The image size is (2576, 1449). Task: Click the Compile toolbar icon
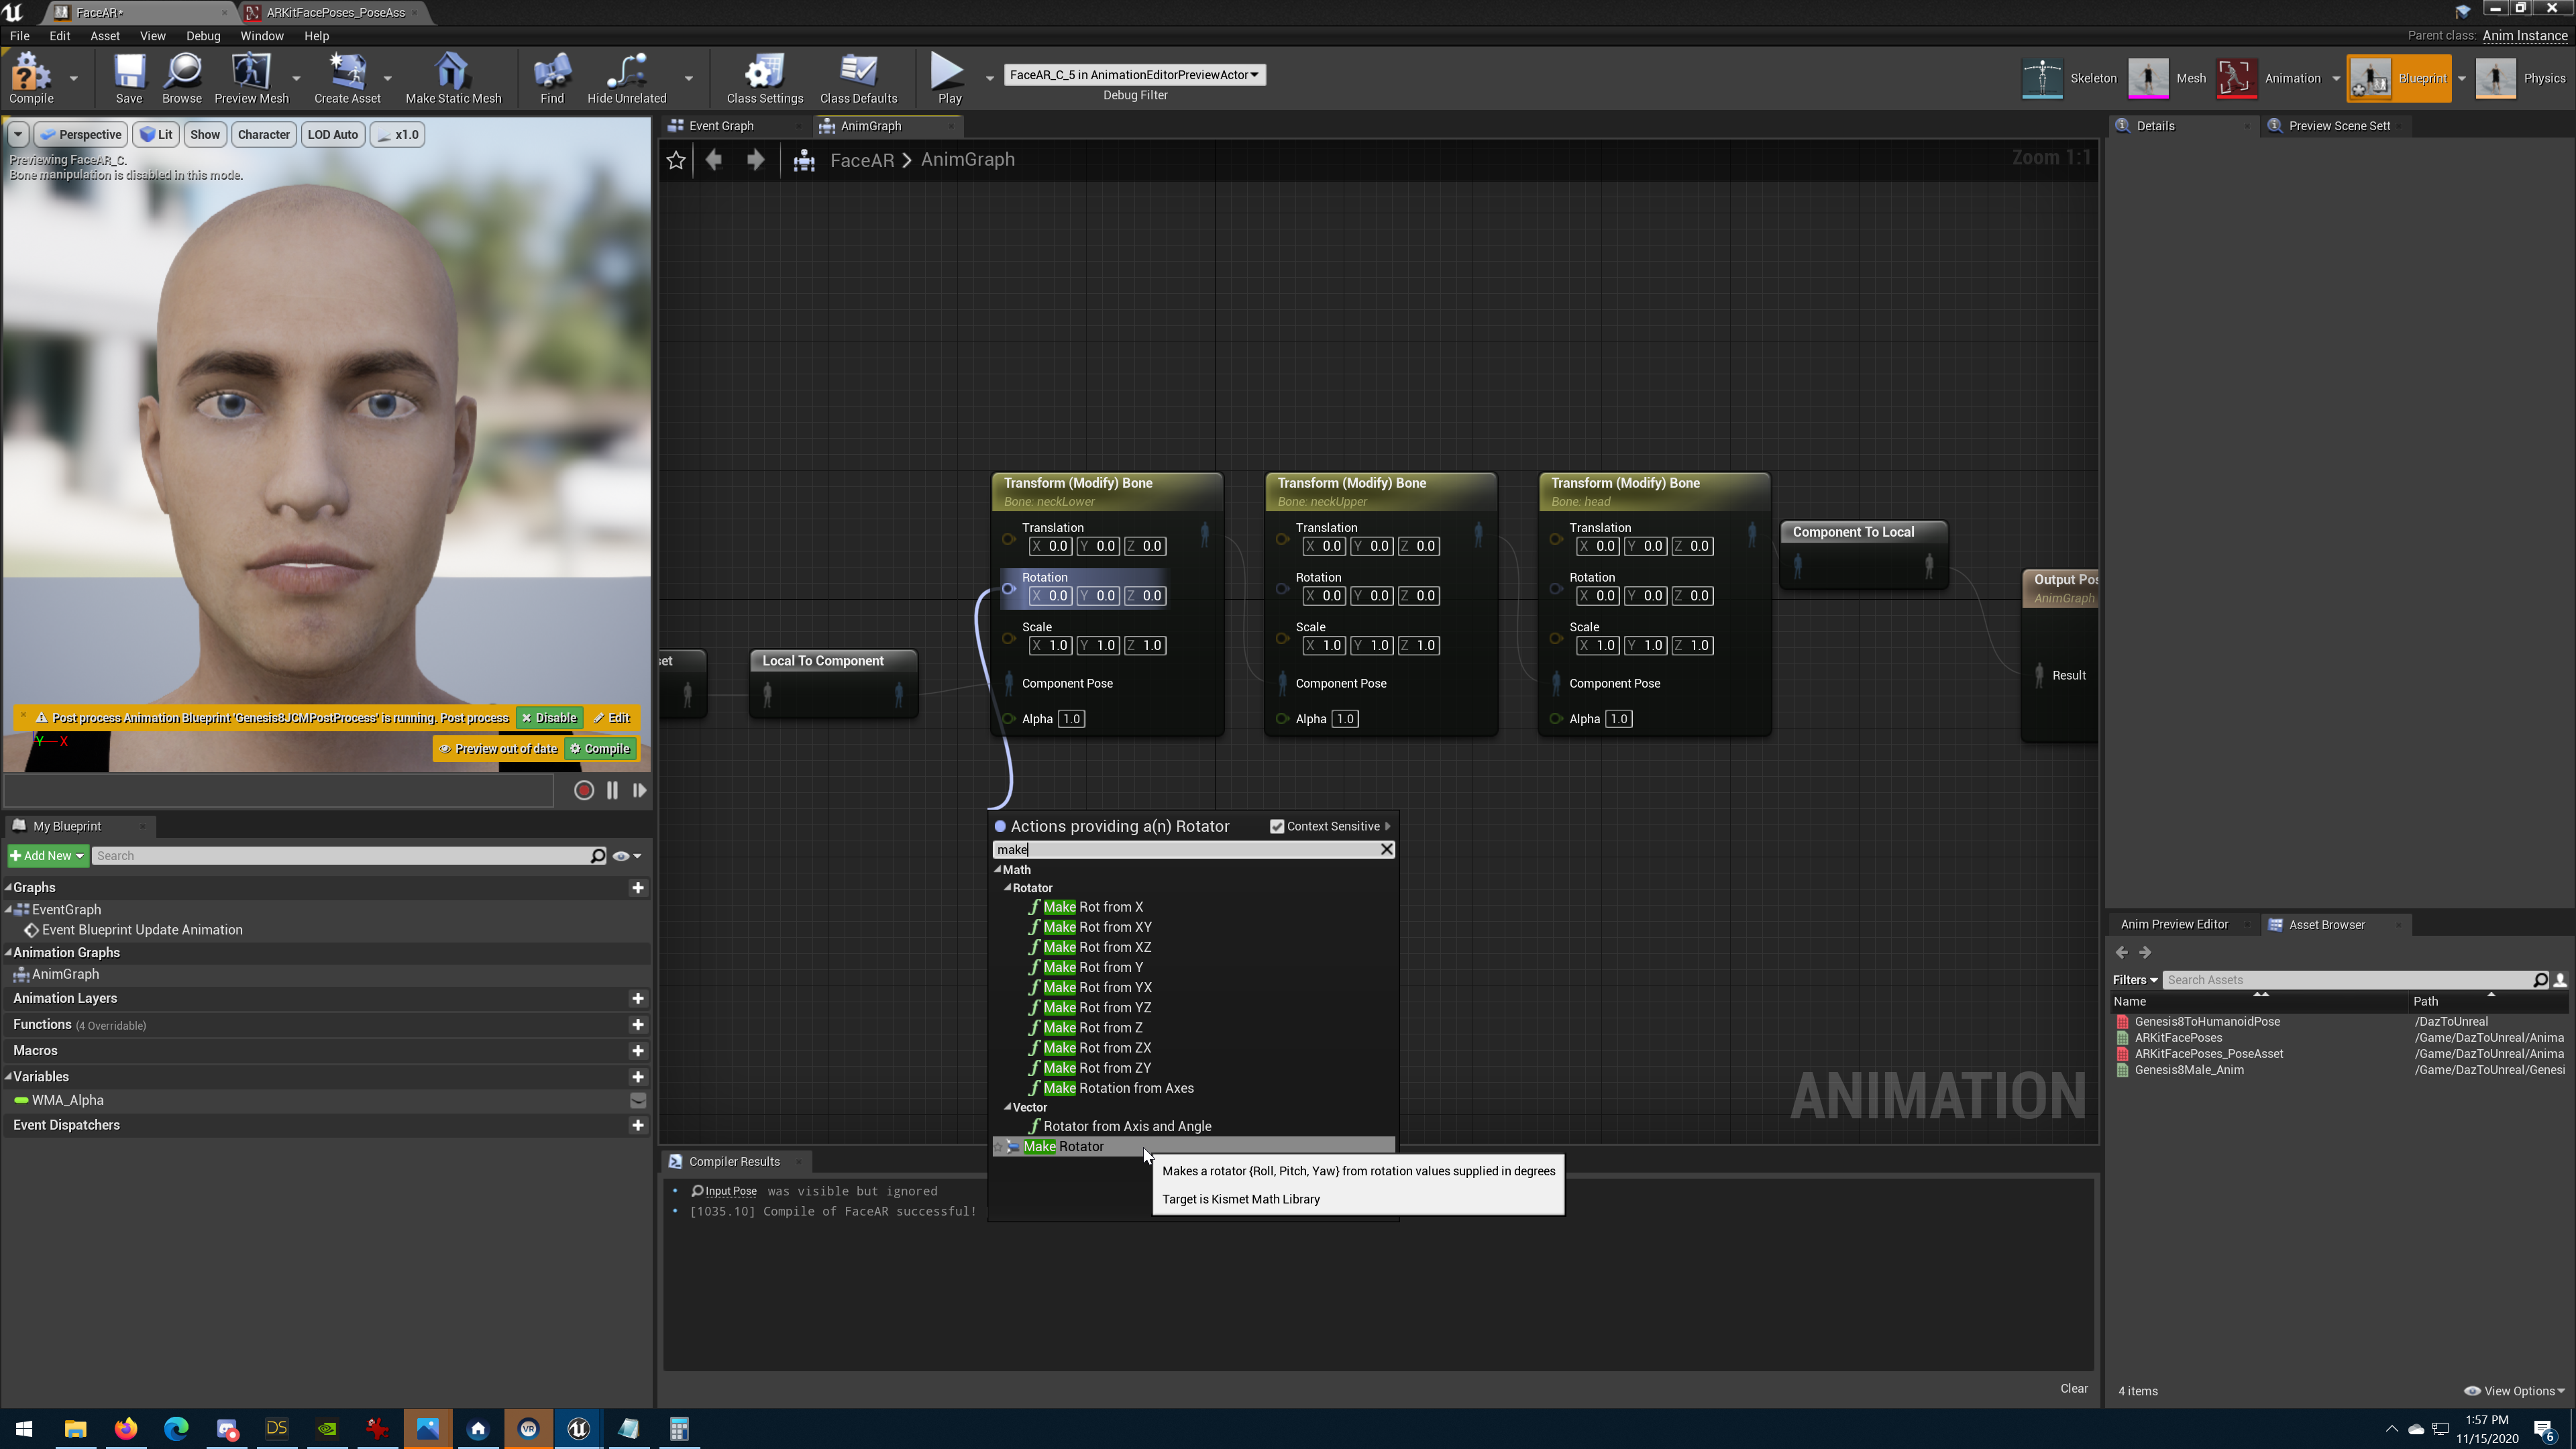click(31, 78)
